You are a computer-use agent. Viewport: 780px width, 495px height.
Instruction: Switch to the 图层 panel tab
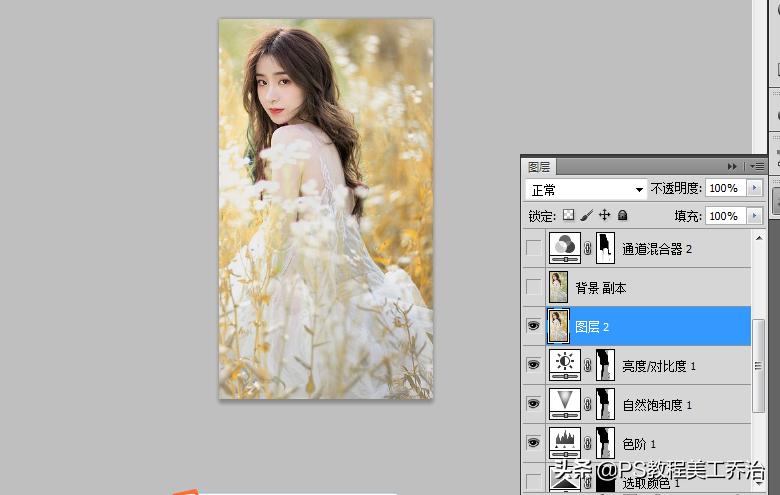tap(540, 167)
